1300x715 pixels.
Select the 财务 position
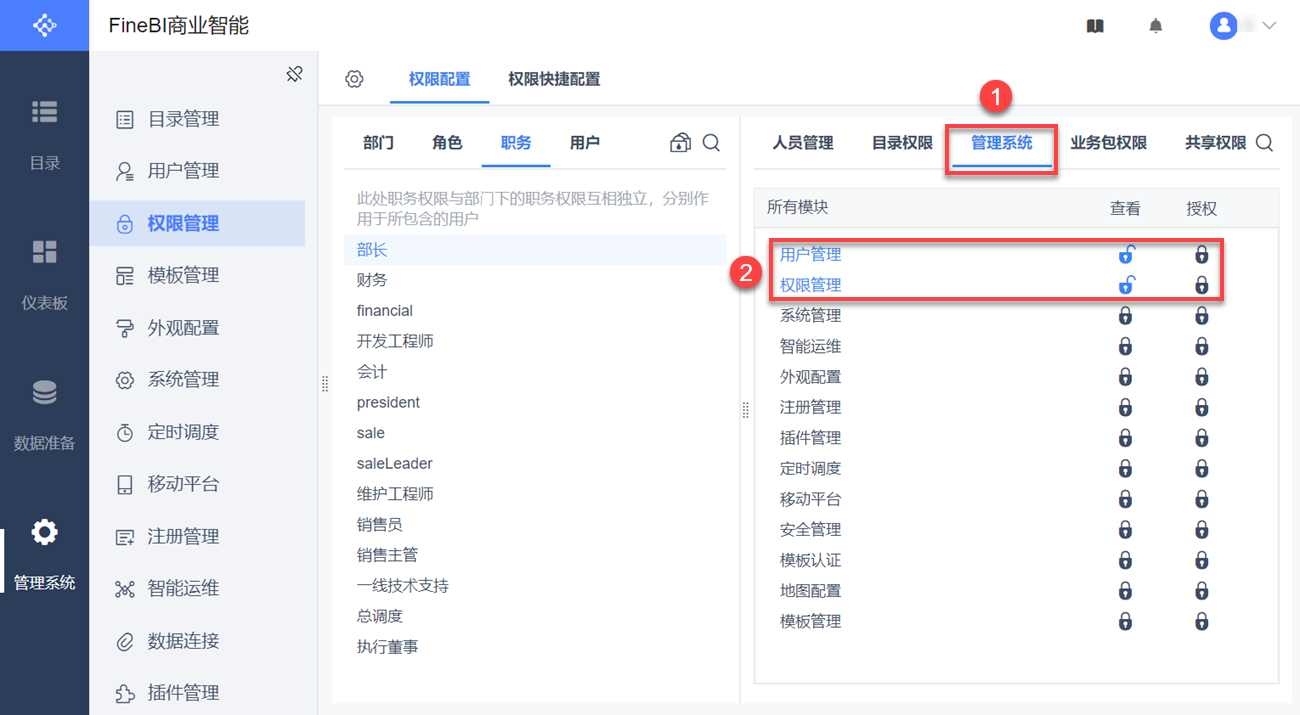372,280
